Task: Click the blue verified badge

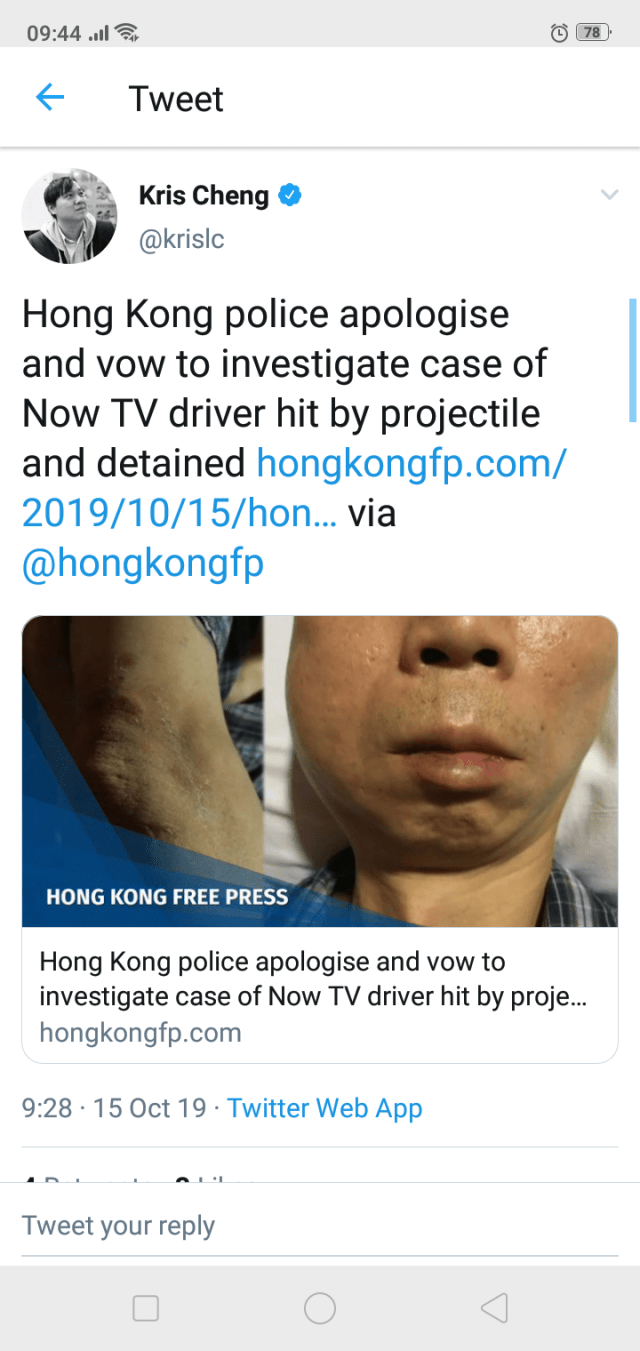Action: point(290,195)
